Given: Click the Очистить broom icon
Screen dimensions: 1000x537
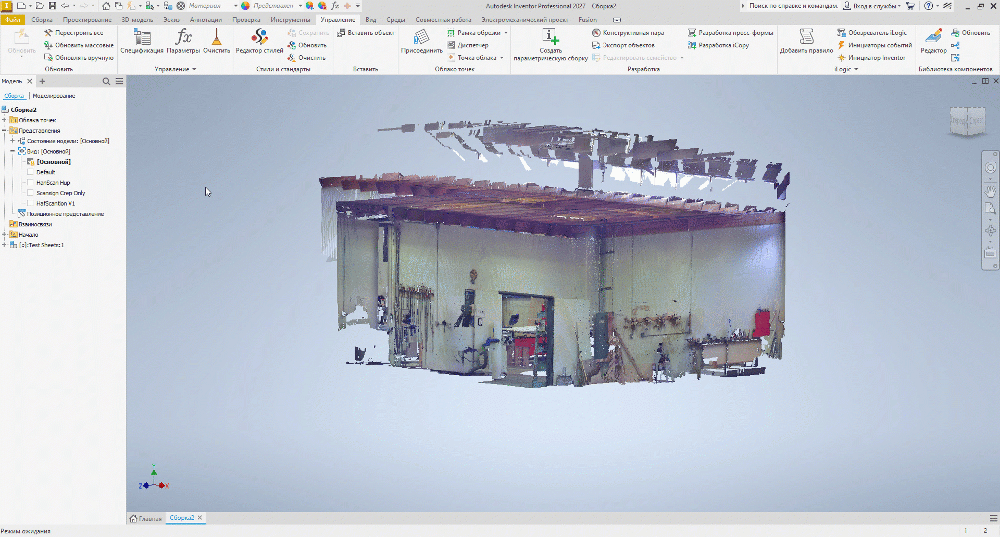Looking at the screenshot, I should (216, 38).
